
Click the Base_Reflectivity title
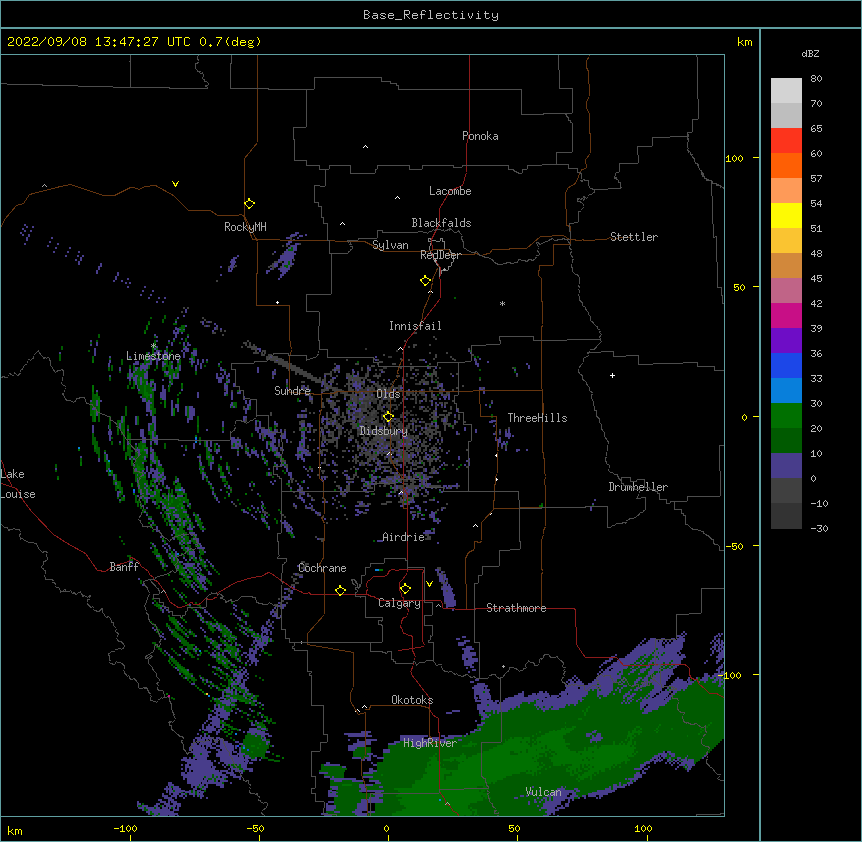coord(431,15)
